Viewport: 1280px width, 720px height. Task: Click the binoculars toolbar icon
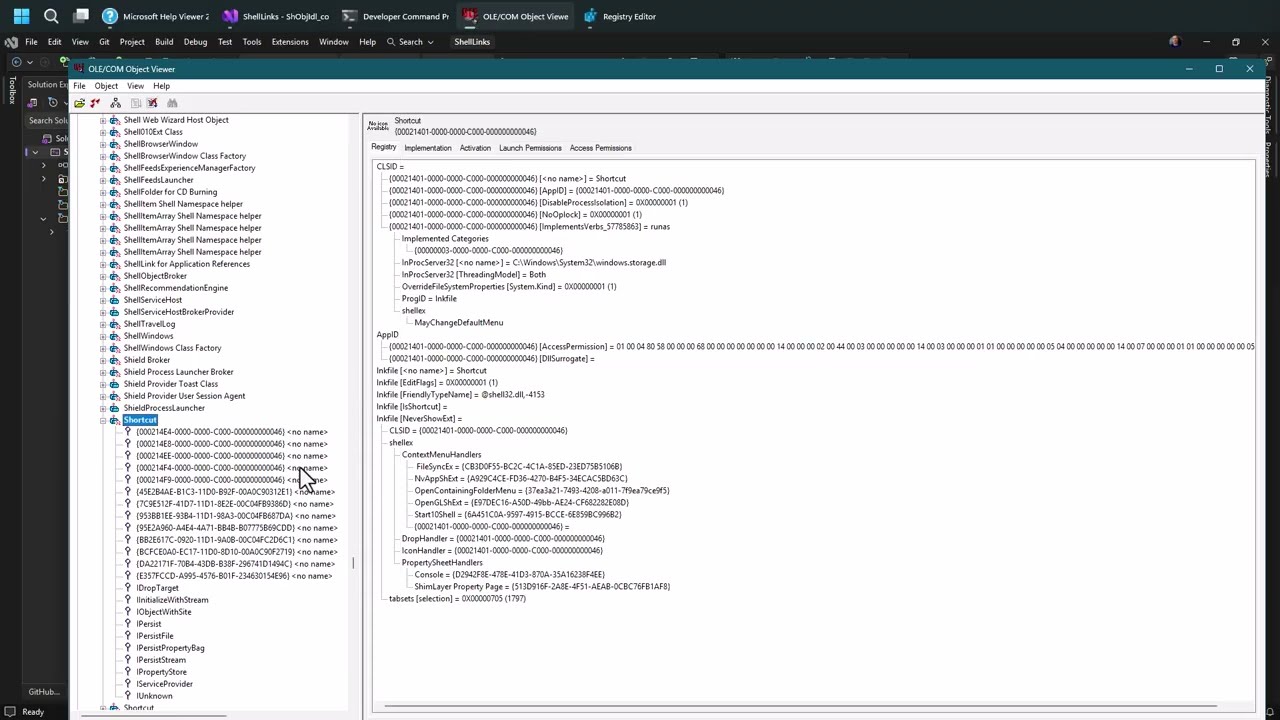click(172, 103)
